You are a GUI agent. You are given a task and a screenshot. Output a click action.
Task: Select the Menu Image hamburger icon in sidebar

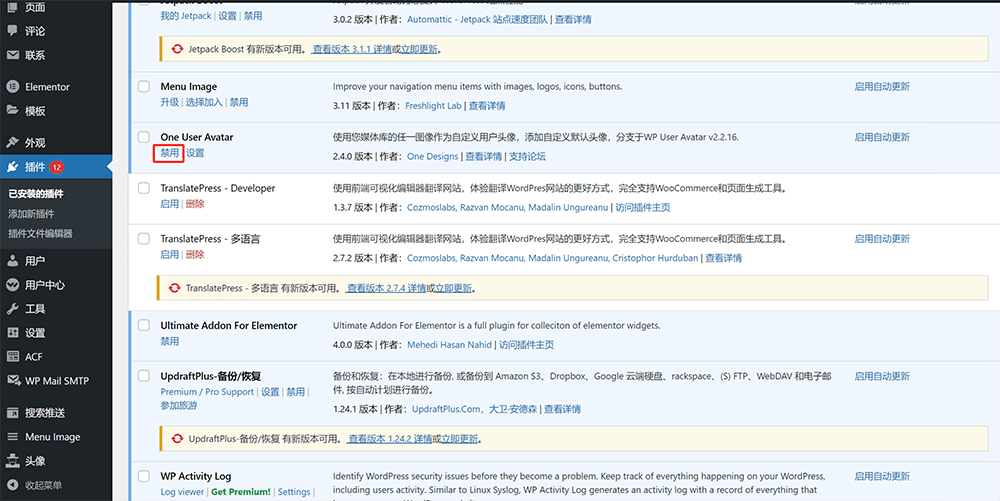[x=12, y=437]
